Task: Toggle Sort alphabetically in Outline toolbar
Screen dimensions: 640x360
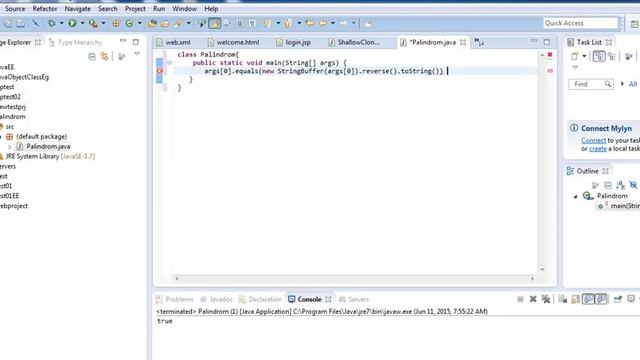Action: pos(620,185)
